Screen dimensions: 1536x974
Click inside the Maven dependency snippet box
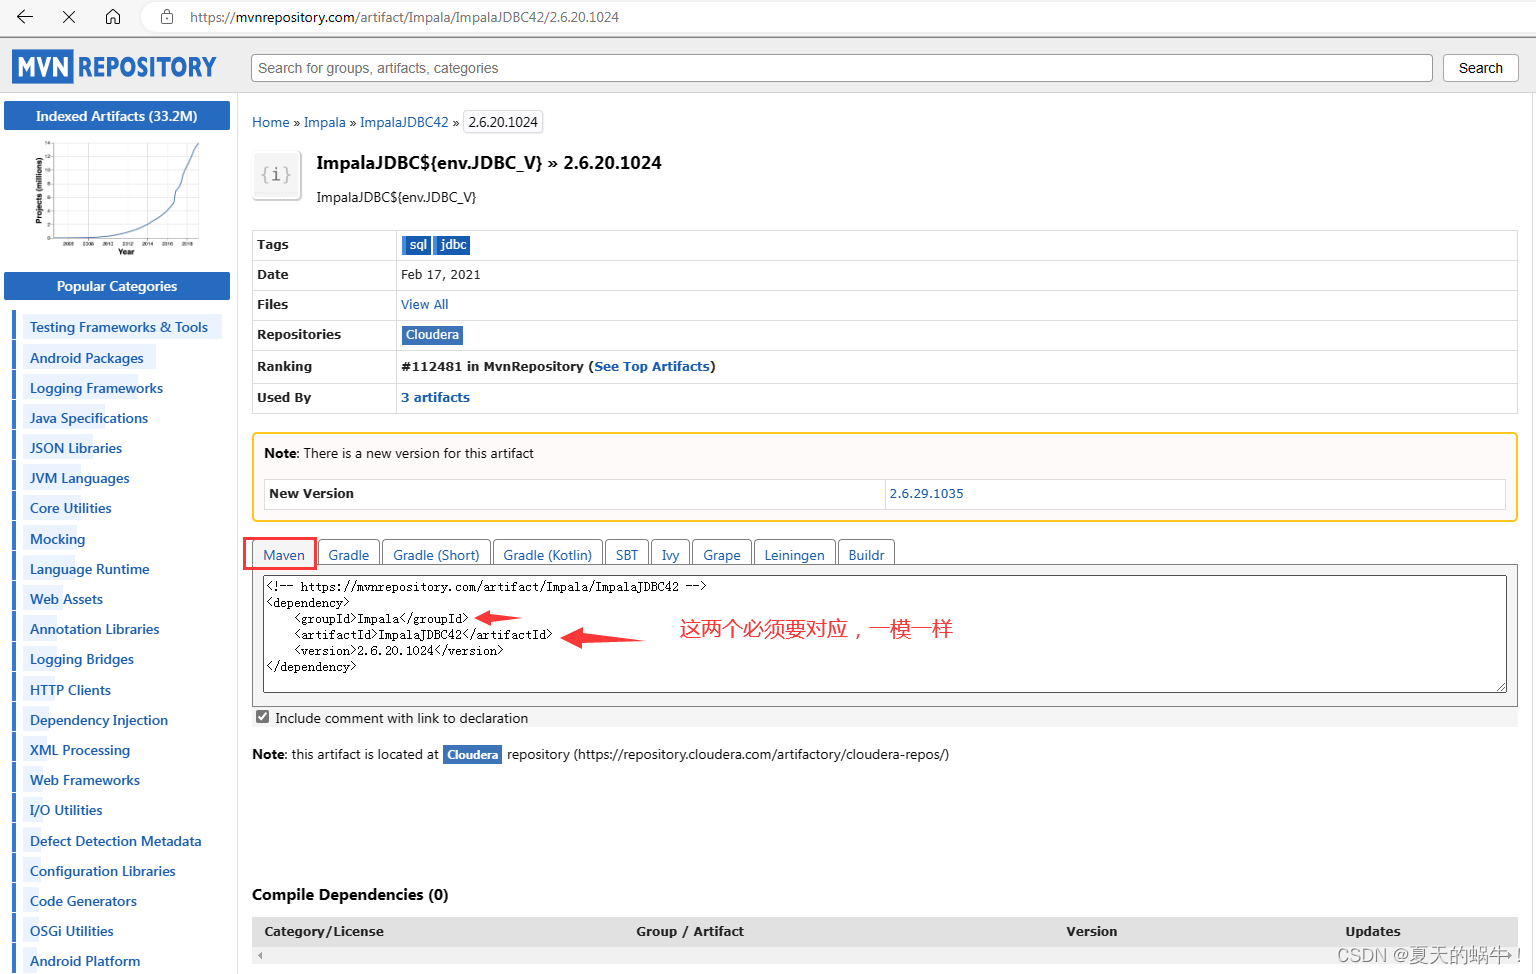coord(884,633)
